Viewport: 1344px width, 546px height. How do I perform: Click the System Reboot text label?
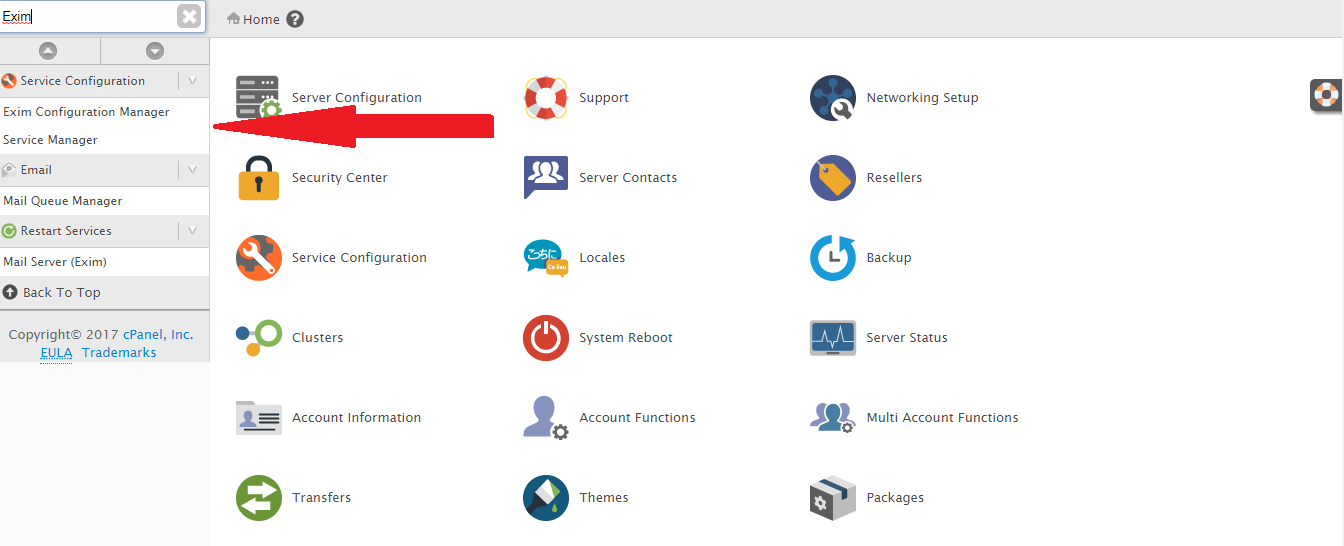coord(626,338)
